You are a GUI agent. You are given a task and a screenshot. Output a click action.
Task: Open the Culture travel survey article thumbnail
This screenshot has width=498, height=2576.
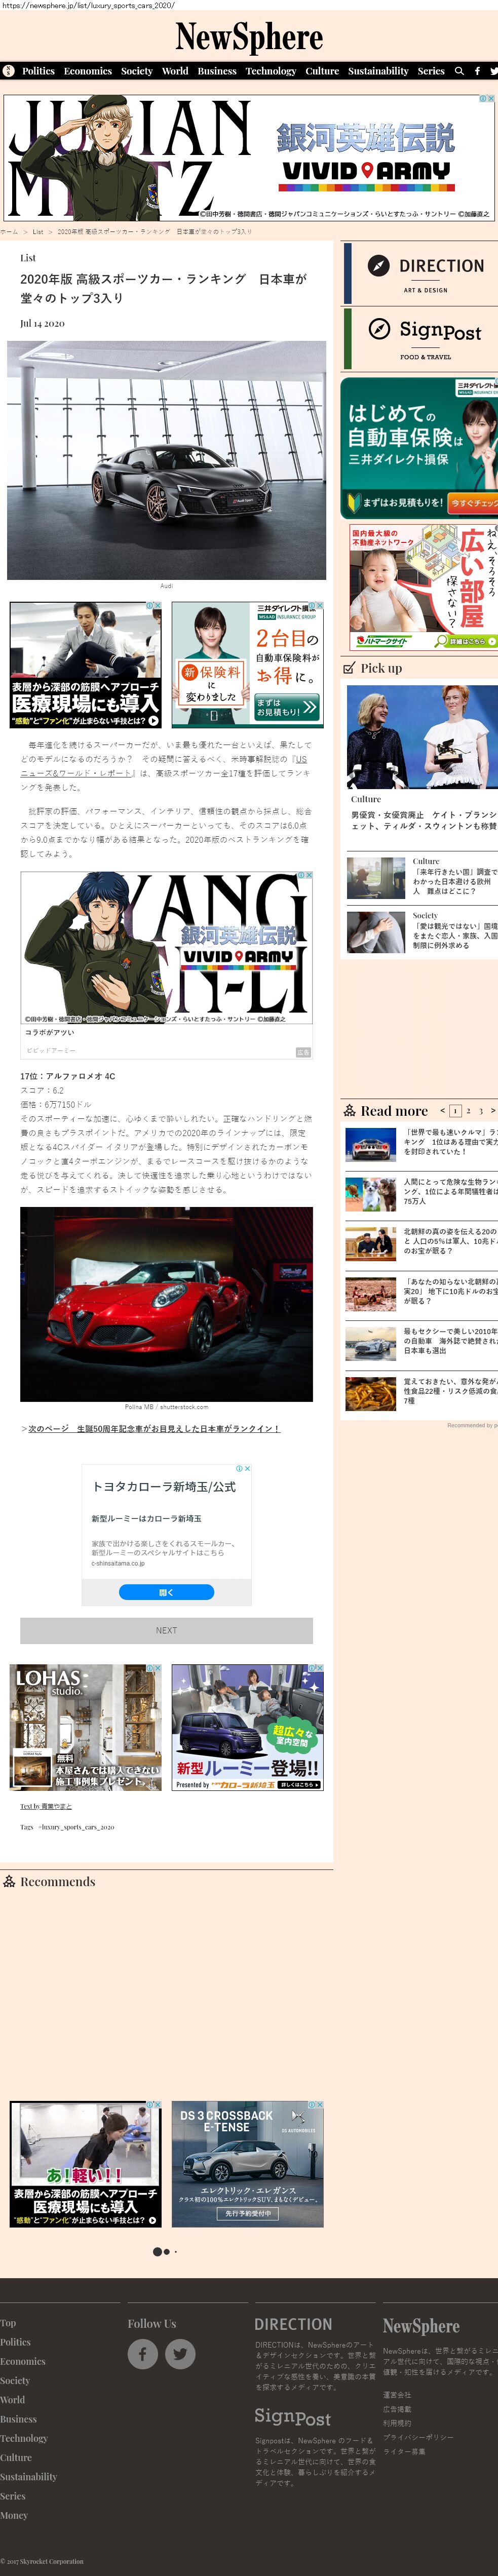point(375,878)
